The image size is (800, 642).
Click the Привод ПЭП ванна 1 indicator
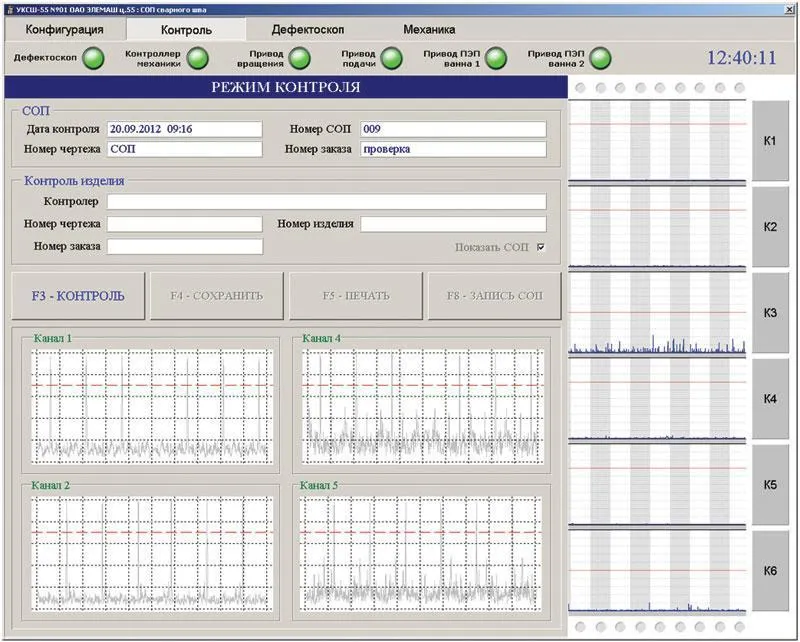pos(496,58)
